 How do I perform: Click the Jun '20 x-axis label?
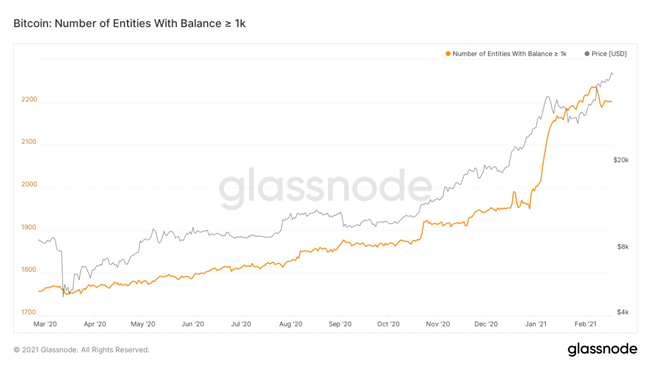(193, 324)
